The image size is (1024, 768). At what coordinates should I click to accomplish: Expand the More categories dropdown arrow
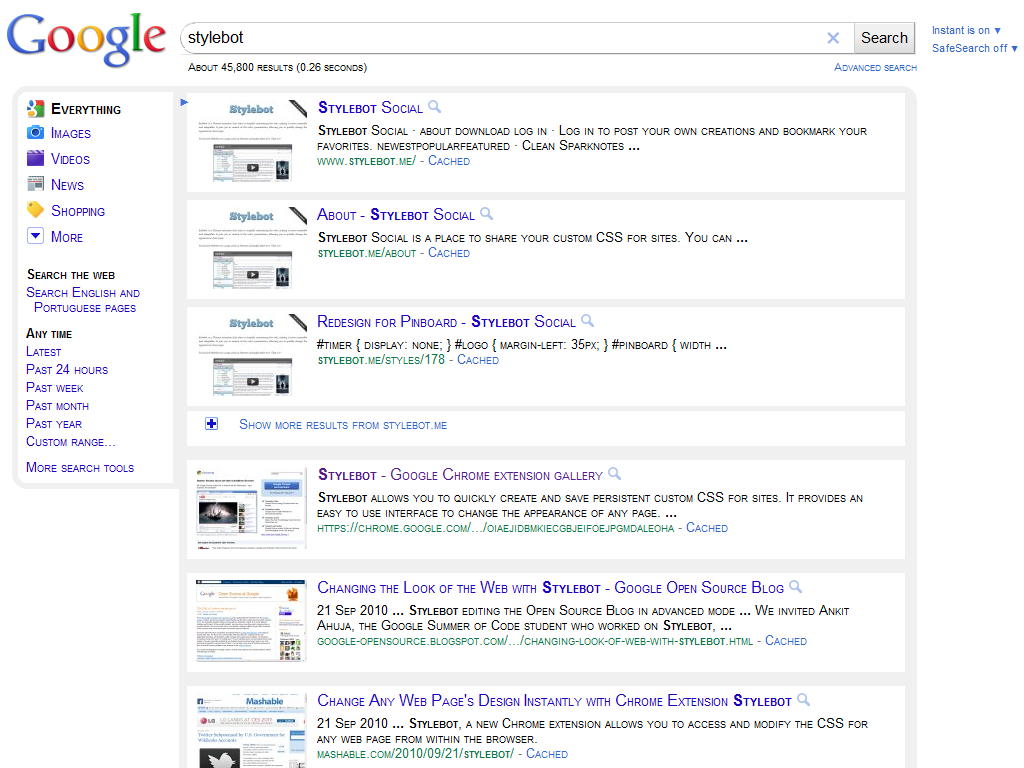(x=35, y=236)
